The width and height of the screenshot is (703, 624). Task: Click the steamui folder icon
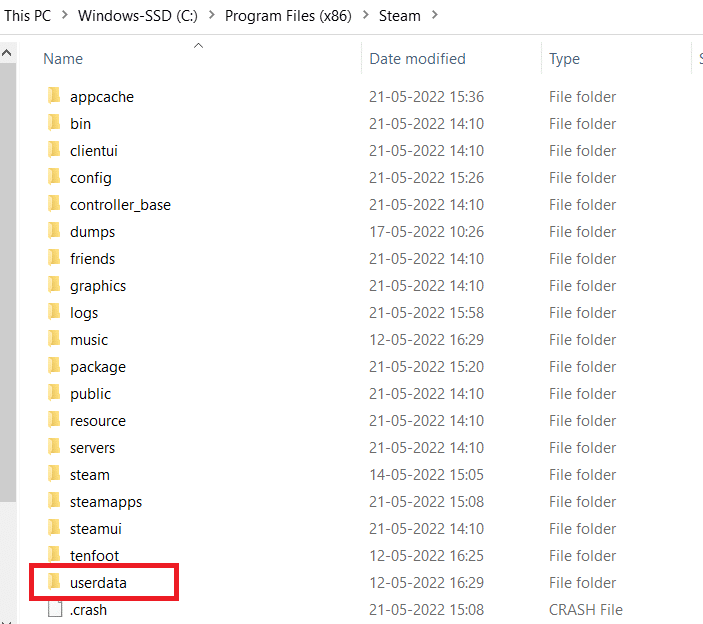tap(54, 527)
